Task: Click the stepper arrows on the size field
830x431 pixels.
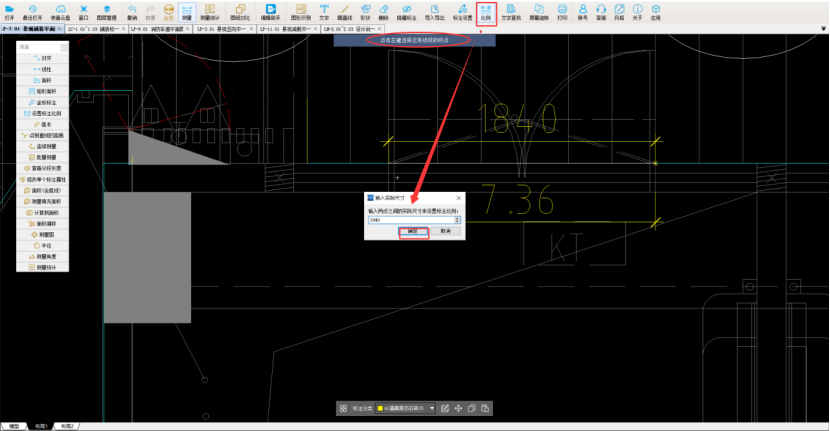Action: pyautogui.click(x=457, y=220)
